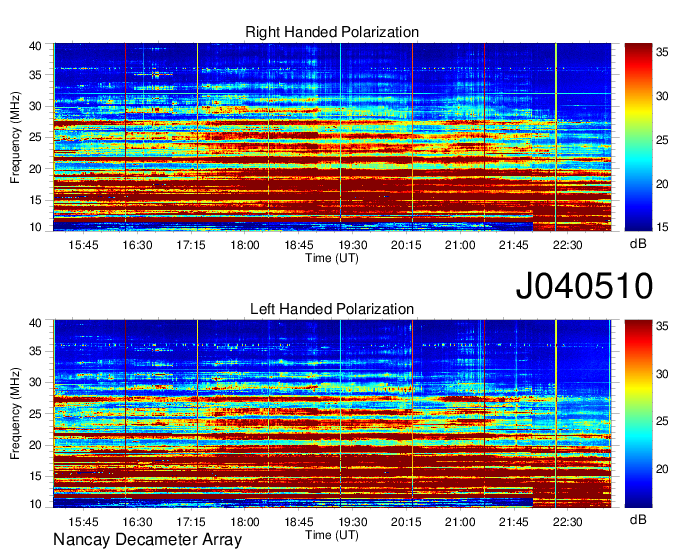This screenshot has height=552, width=680.
Task: Click the 15:45 time tick of Right Handed plot
Action: coord(83,245)
